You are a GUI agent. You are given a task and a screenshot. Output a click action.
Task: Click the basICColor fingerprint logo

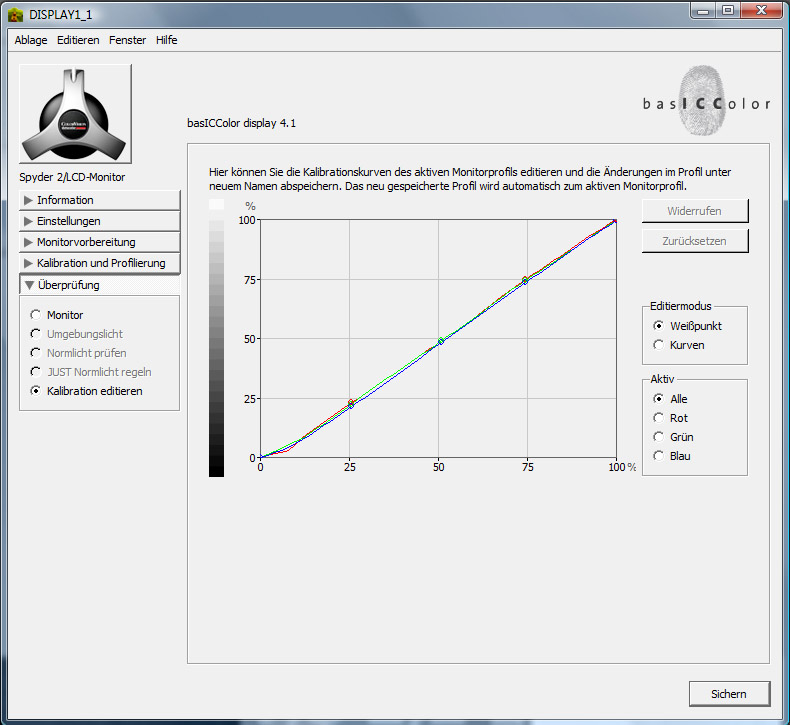click(706, 101)
